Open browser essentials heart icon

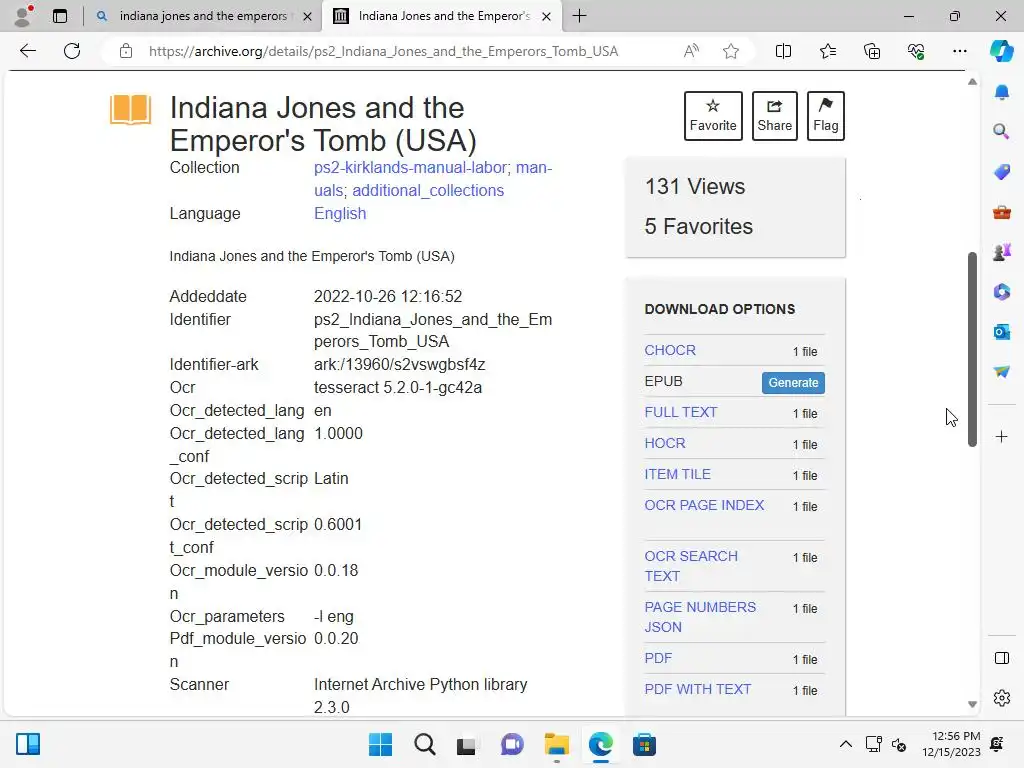click(916, 51)
